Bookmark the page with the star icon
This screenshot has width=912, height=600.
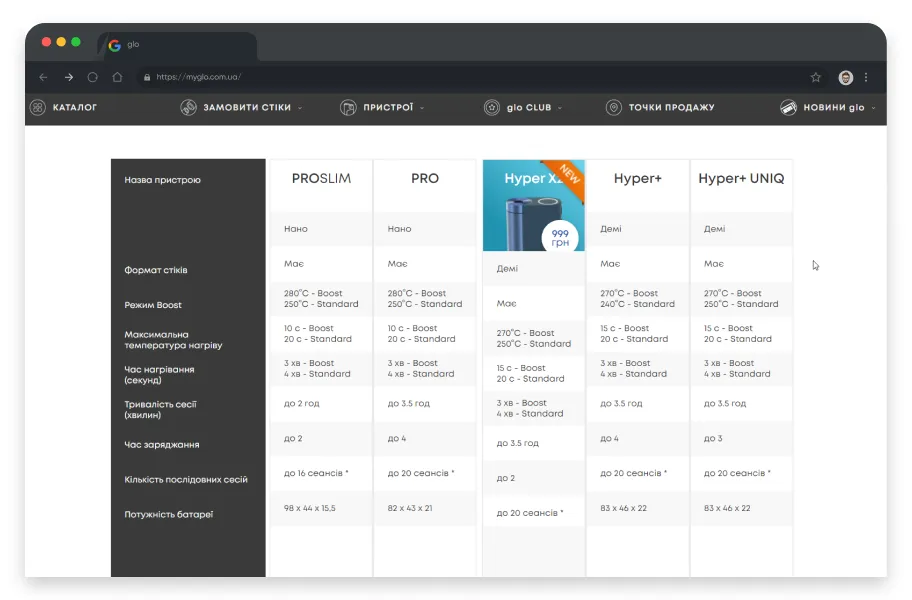[815, 77]
